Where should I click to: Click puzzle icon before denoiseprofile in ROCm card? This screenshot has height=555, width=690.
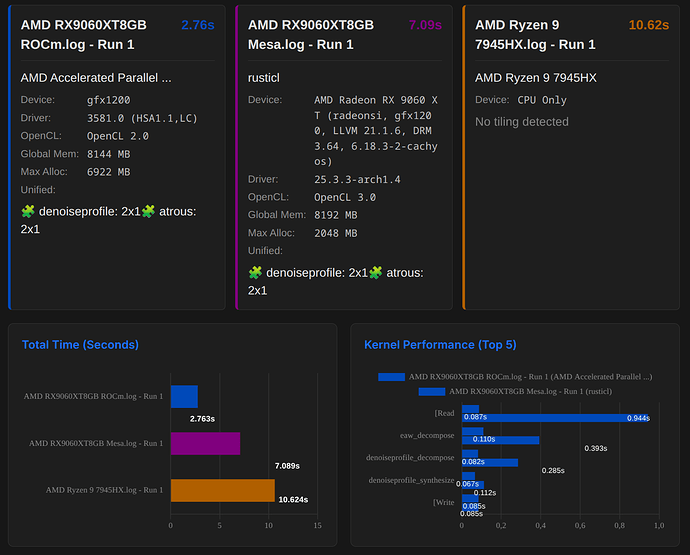[28, 212]
